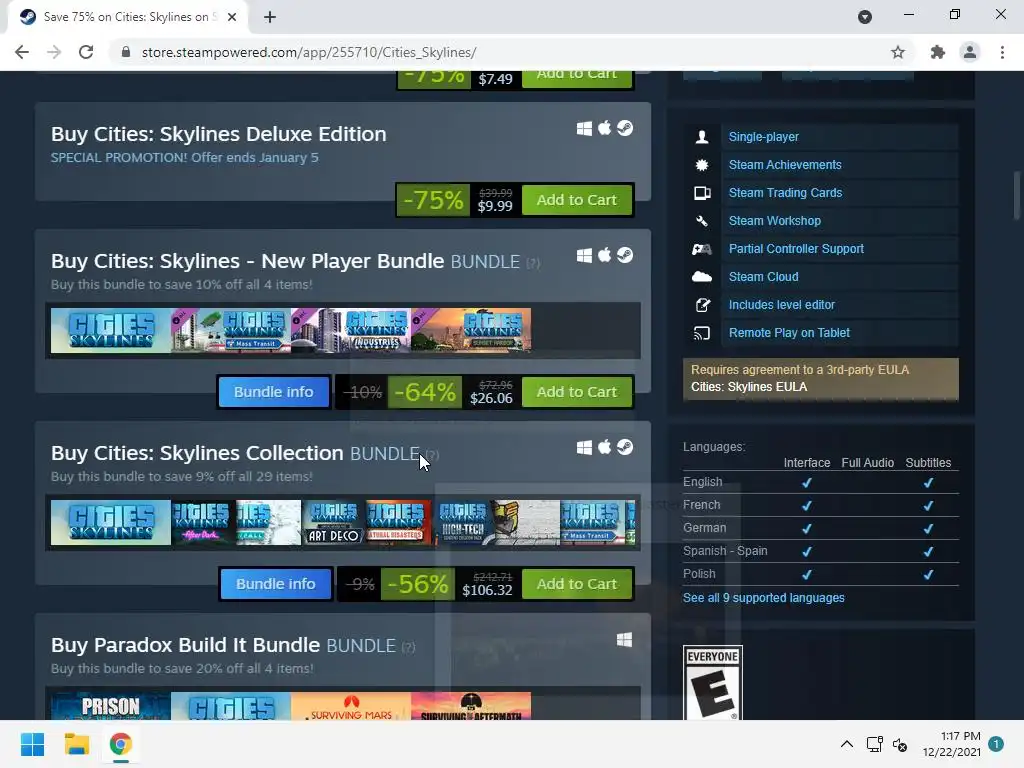Open Single-player category link
This screenshot has height=768, width=1024.
[x=763, y=136]
